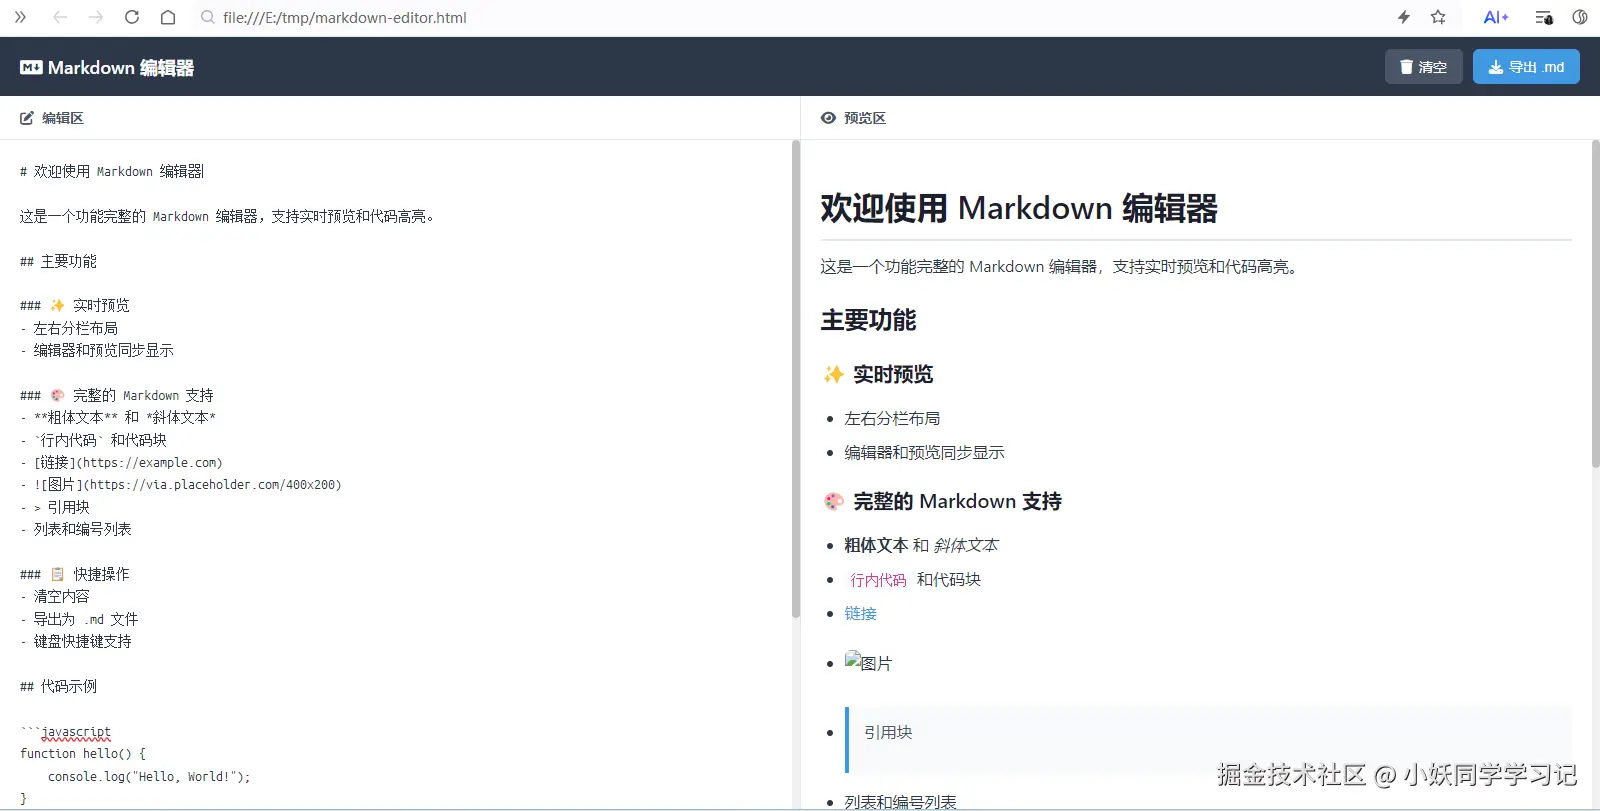The height and width of the screenshot is (811, 1600).
Task: Export the file with 导出 .md button
Action: 1526,67
